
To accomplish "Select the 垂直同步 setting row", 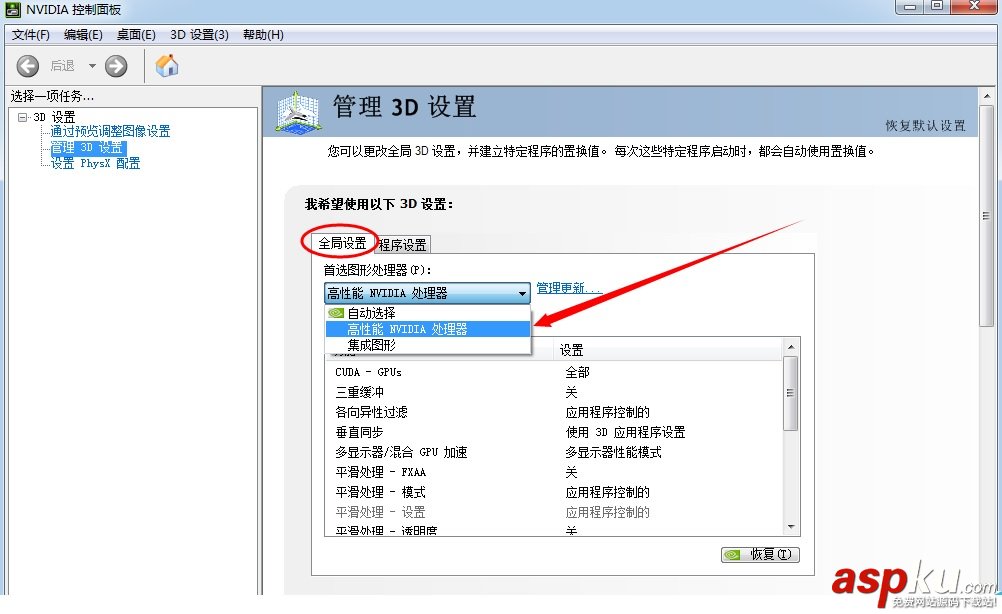I will [553, 432].
